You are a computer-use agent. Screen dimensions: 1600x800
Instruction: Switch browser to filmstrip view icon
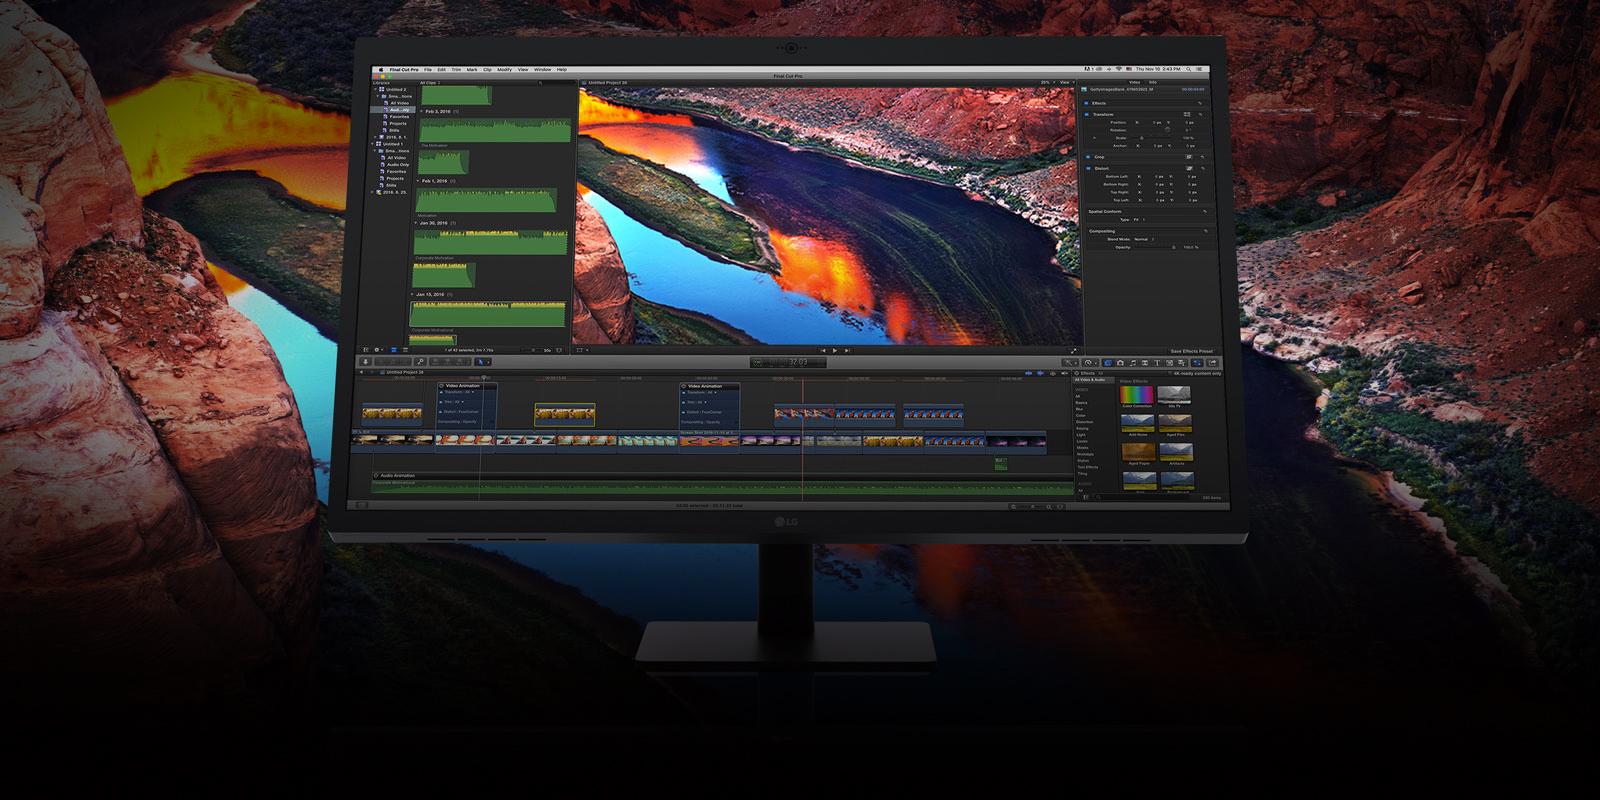(394, 350)
